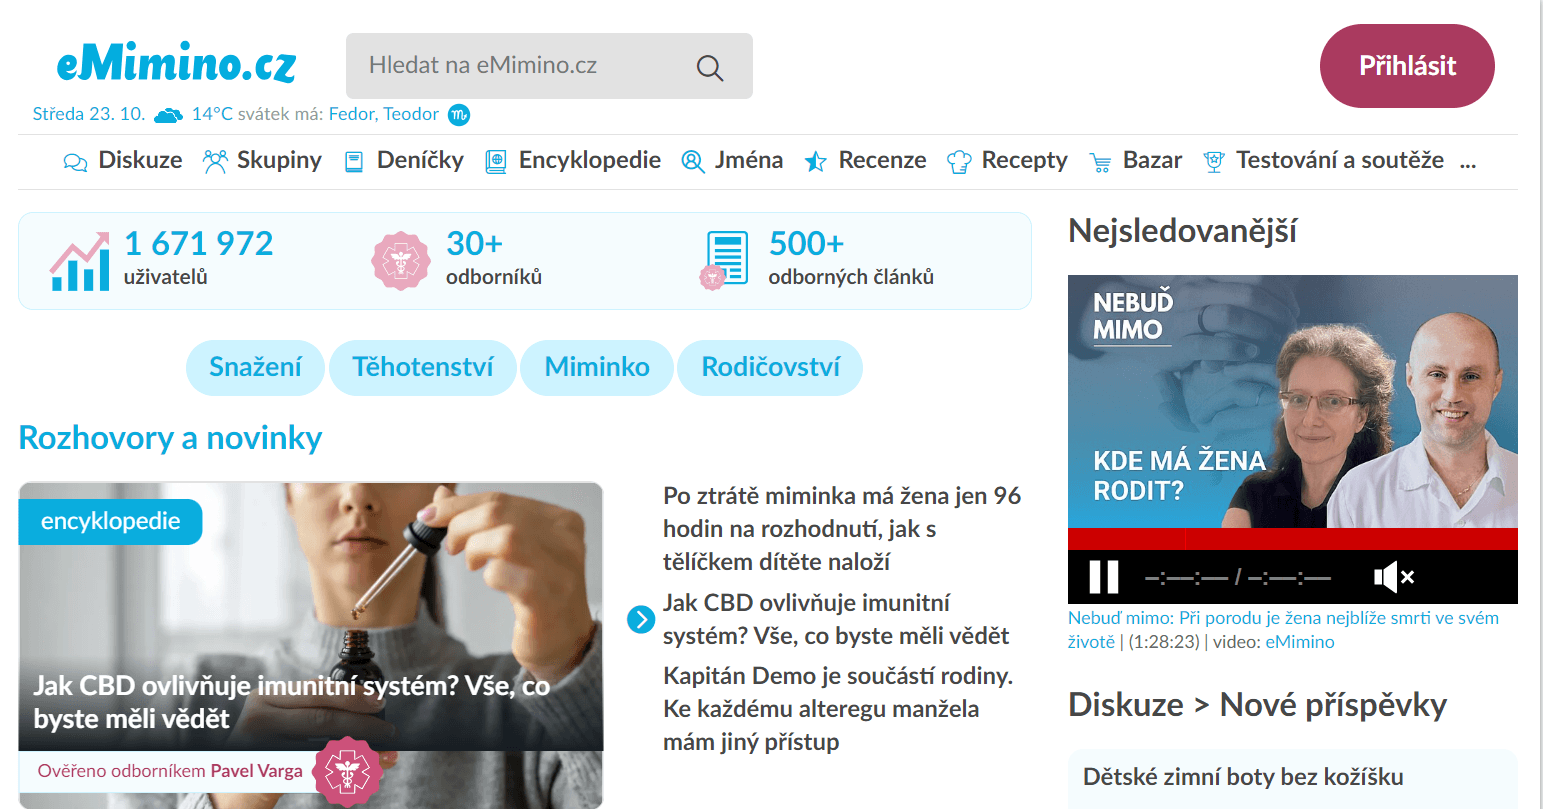This screenshot has height=809, width=1543.
Task: Pause the Nebuď mimo video
Action: (1104, 577)
